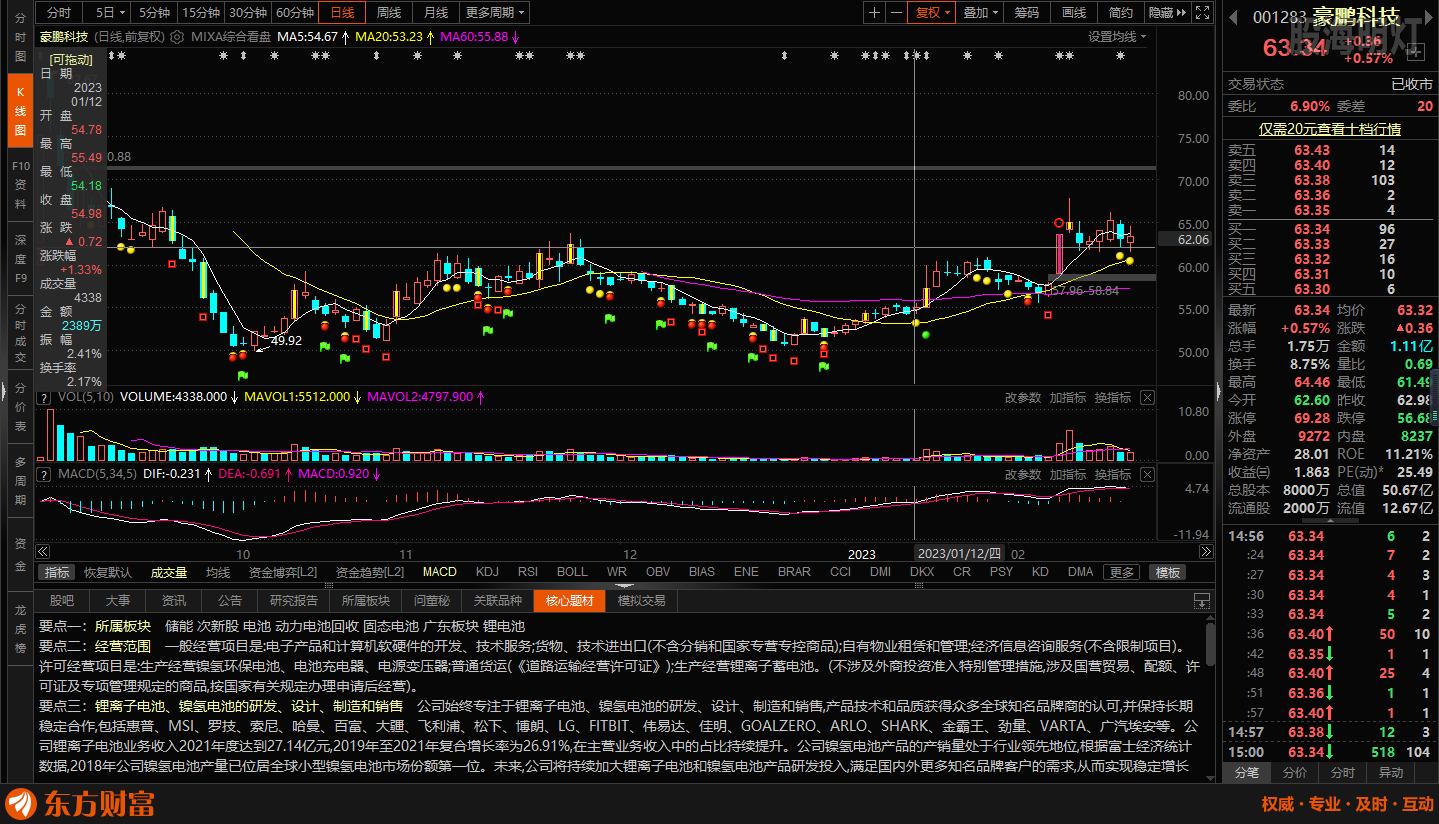Close the MACD indicator panel
1439x824 pixels.
tap(1147, 474)
